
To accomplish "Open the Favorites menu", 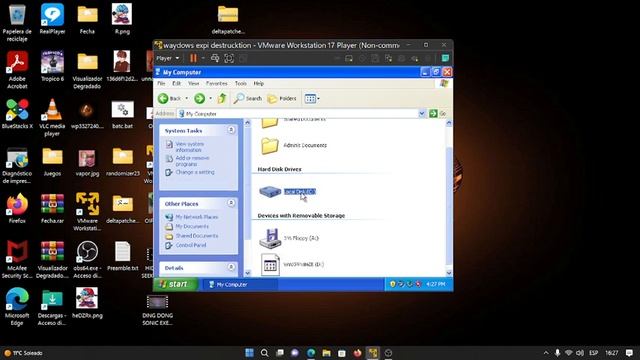I will [217, 83].
